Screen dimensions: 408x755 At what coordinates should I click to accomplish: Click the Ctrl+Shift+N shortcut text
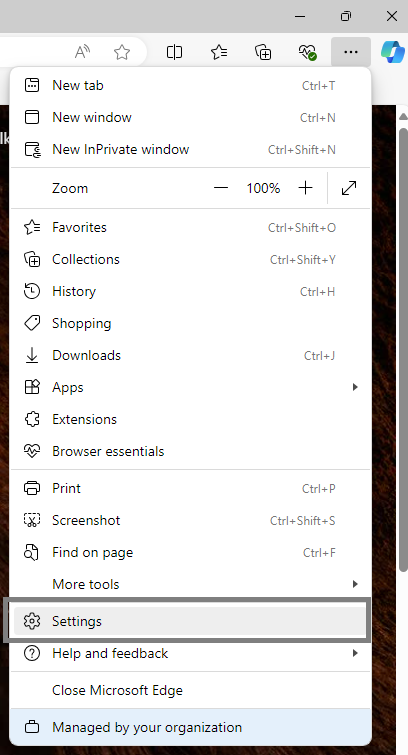[302, 150]
